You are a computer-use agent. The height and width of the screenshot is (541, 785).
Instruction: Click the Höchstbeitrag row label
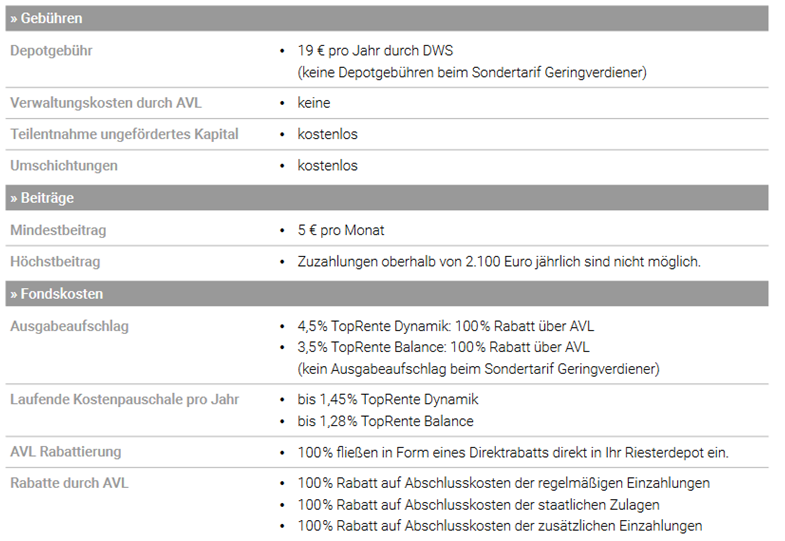coord(57,262)
